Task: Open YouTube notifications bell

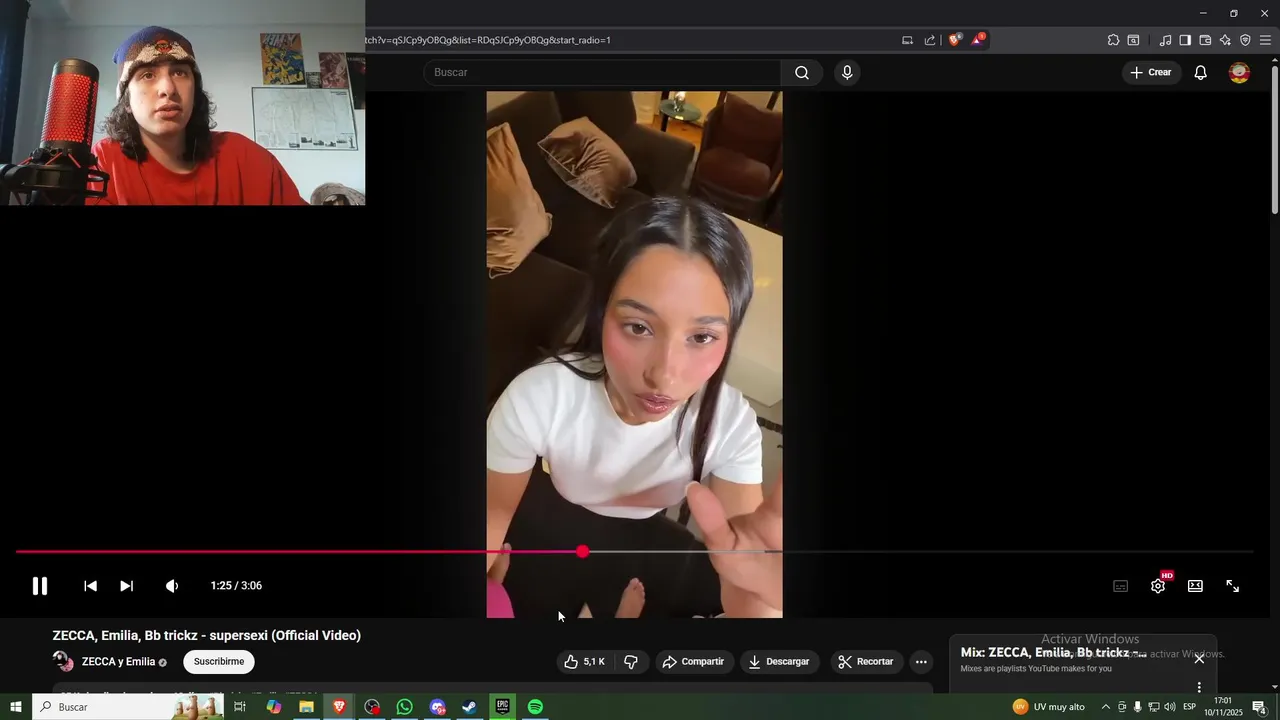Action: [1201, 72]
